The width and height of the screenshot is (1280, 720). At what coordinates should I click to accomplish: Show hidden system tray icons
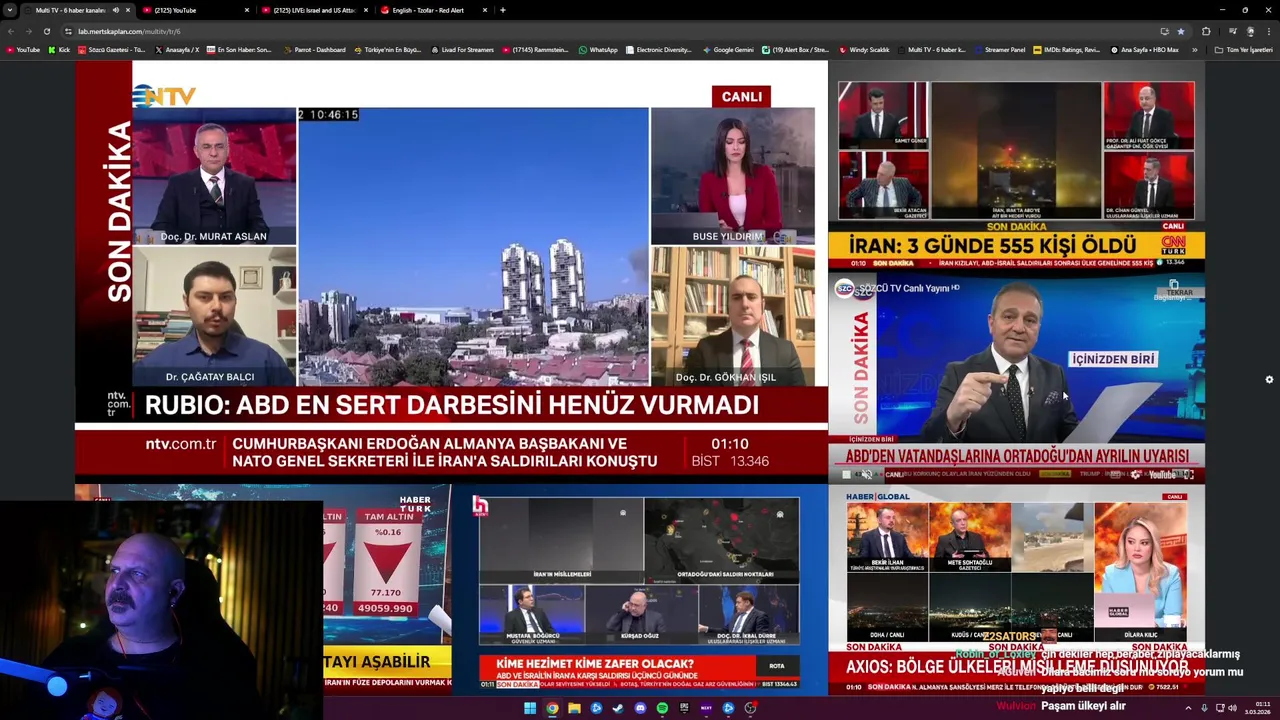[1189, 708]
